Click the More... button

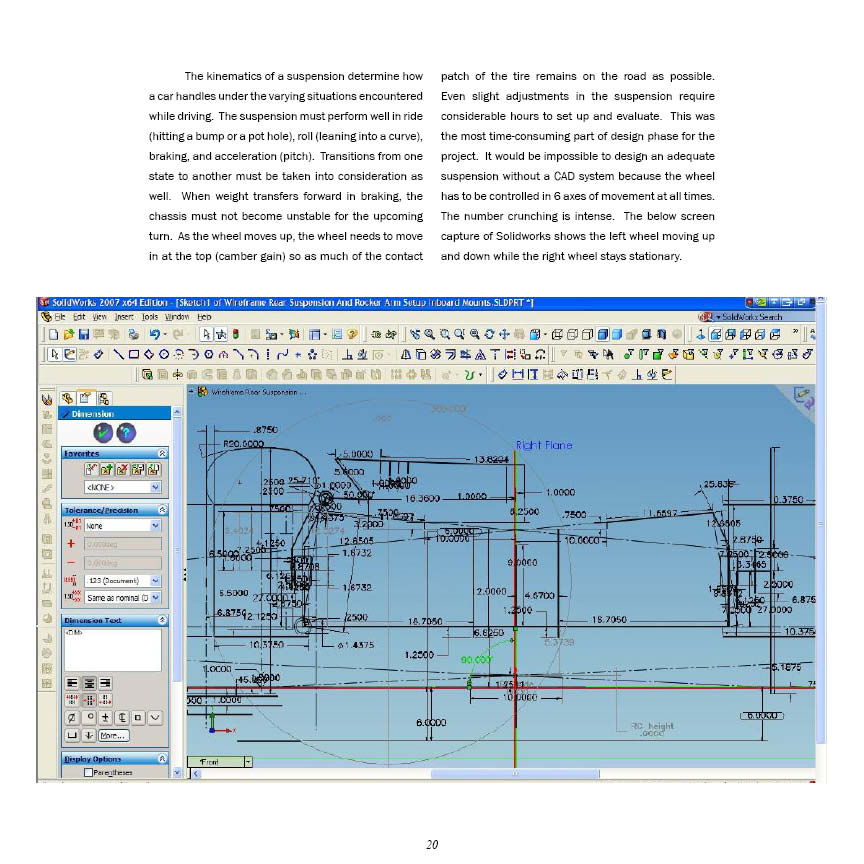click(113, 735)
